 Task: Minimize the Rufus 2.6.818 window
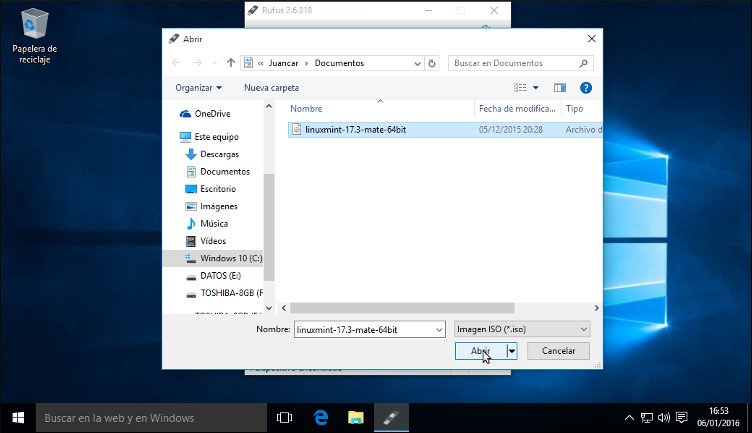click(428, 10)
